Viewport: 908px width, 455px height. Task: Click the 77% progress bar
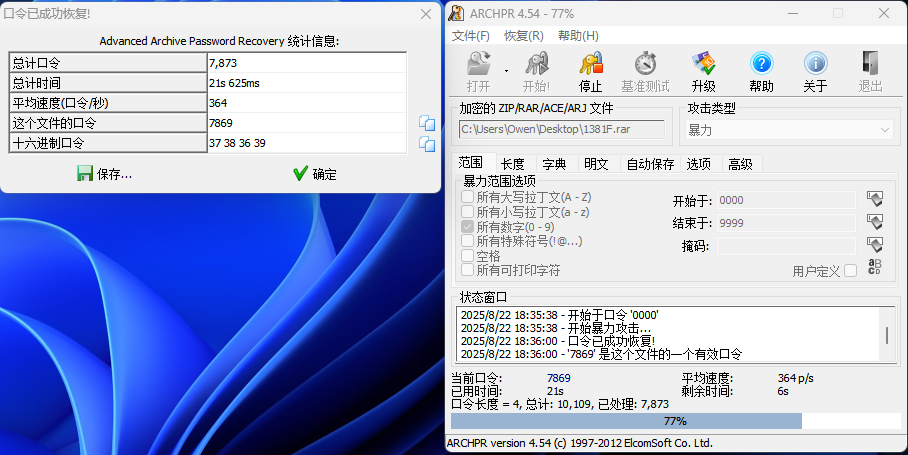(675, 421)
